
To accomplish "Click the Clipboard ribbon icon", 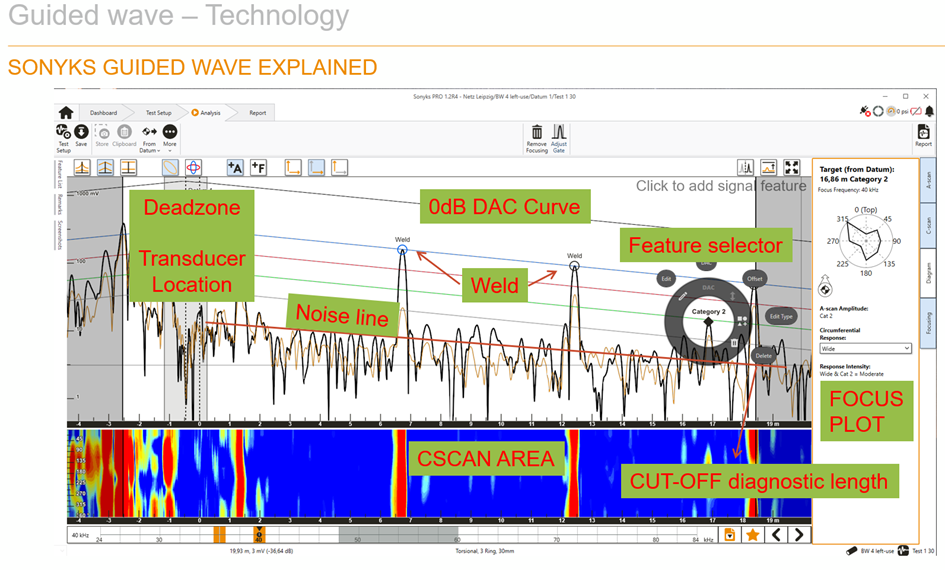I will click(x=124, y=136).
